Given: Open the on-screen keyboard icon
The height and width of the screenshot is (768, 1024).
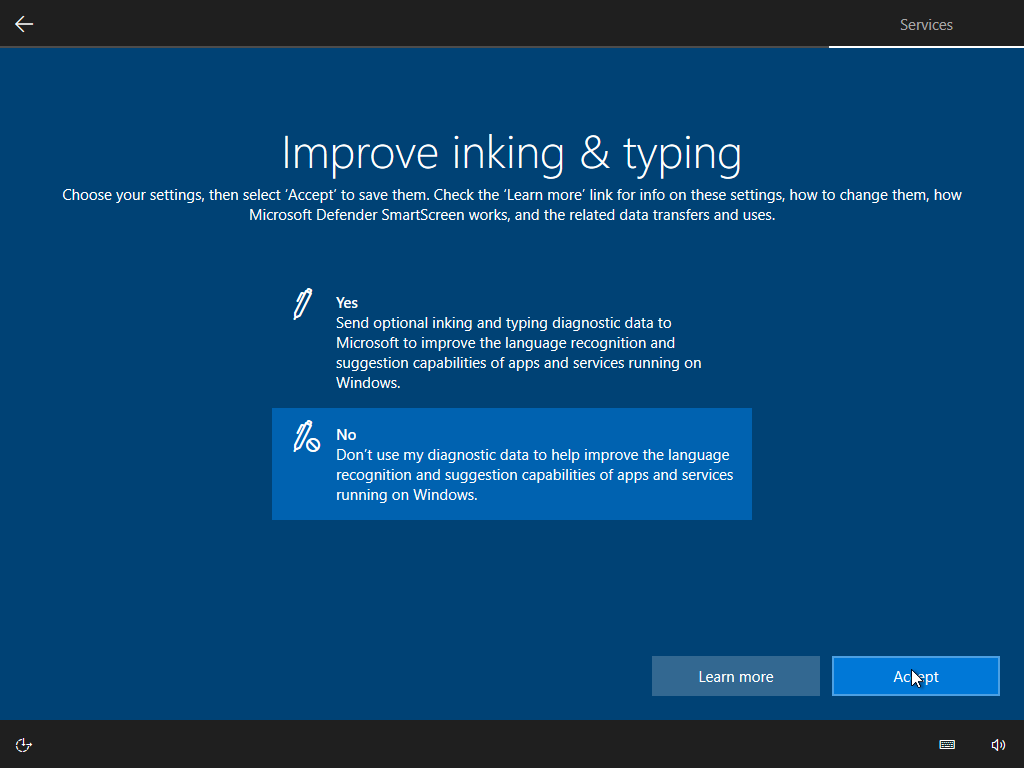Looking at the screenshot, I should [947, 744].
